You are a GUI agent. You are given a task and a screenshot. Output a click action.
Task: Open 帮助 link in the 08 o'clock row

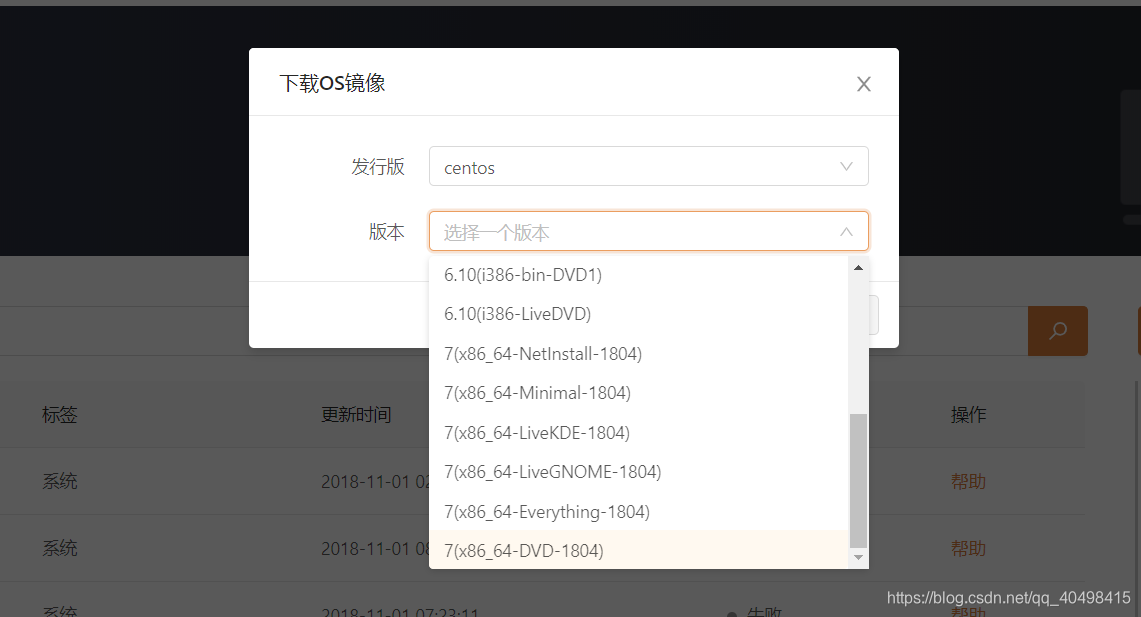(968, 549)
